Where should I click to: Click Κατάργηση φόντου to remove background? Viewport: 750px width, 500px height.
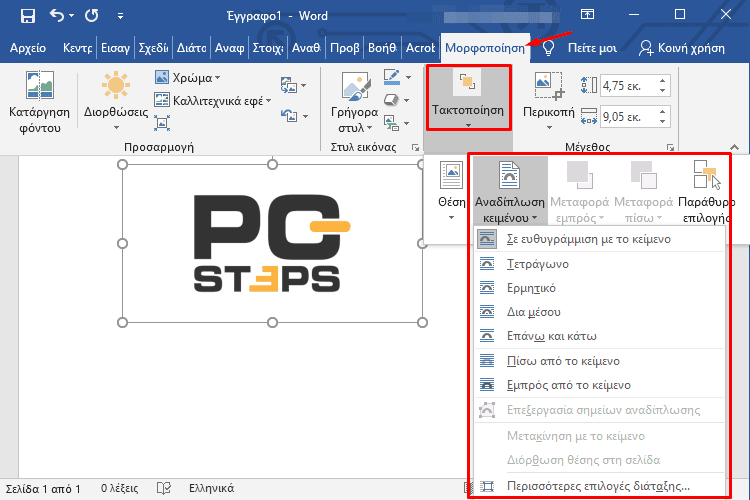(x=39, y=102)
